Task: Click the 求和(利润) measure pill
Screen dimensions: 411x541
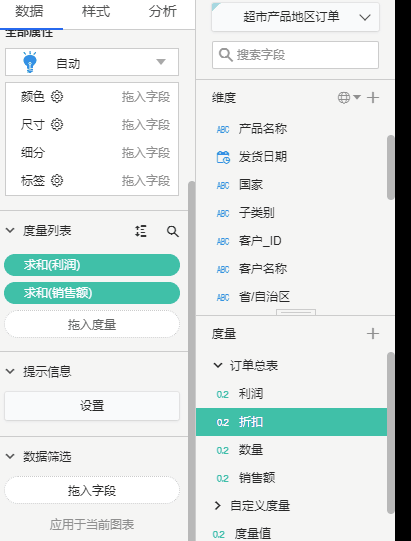Action: [x=92, y=265]
